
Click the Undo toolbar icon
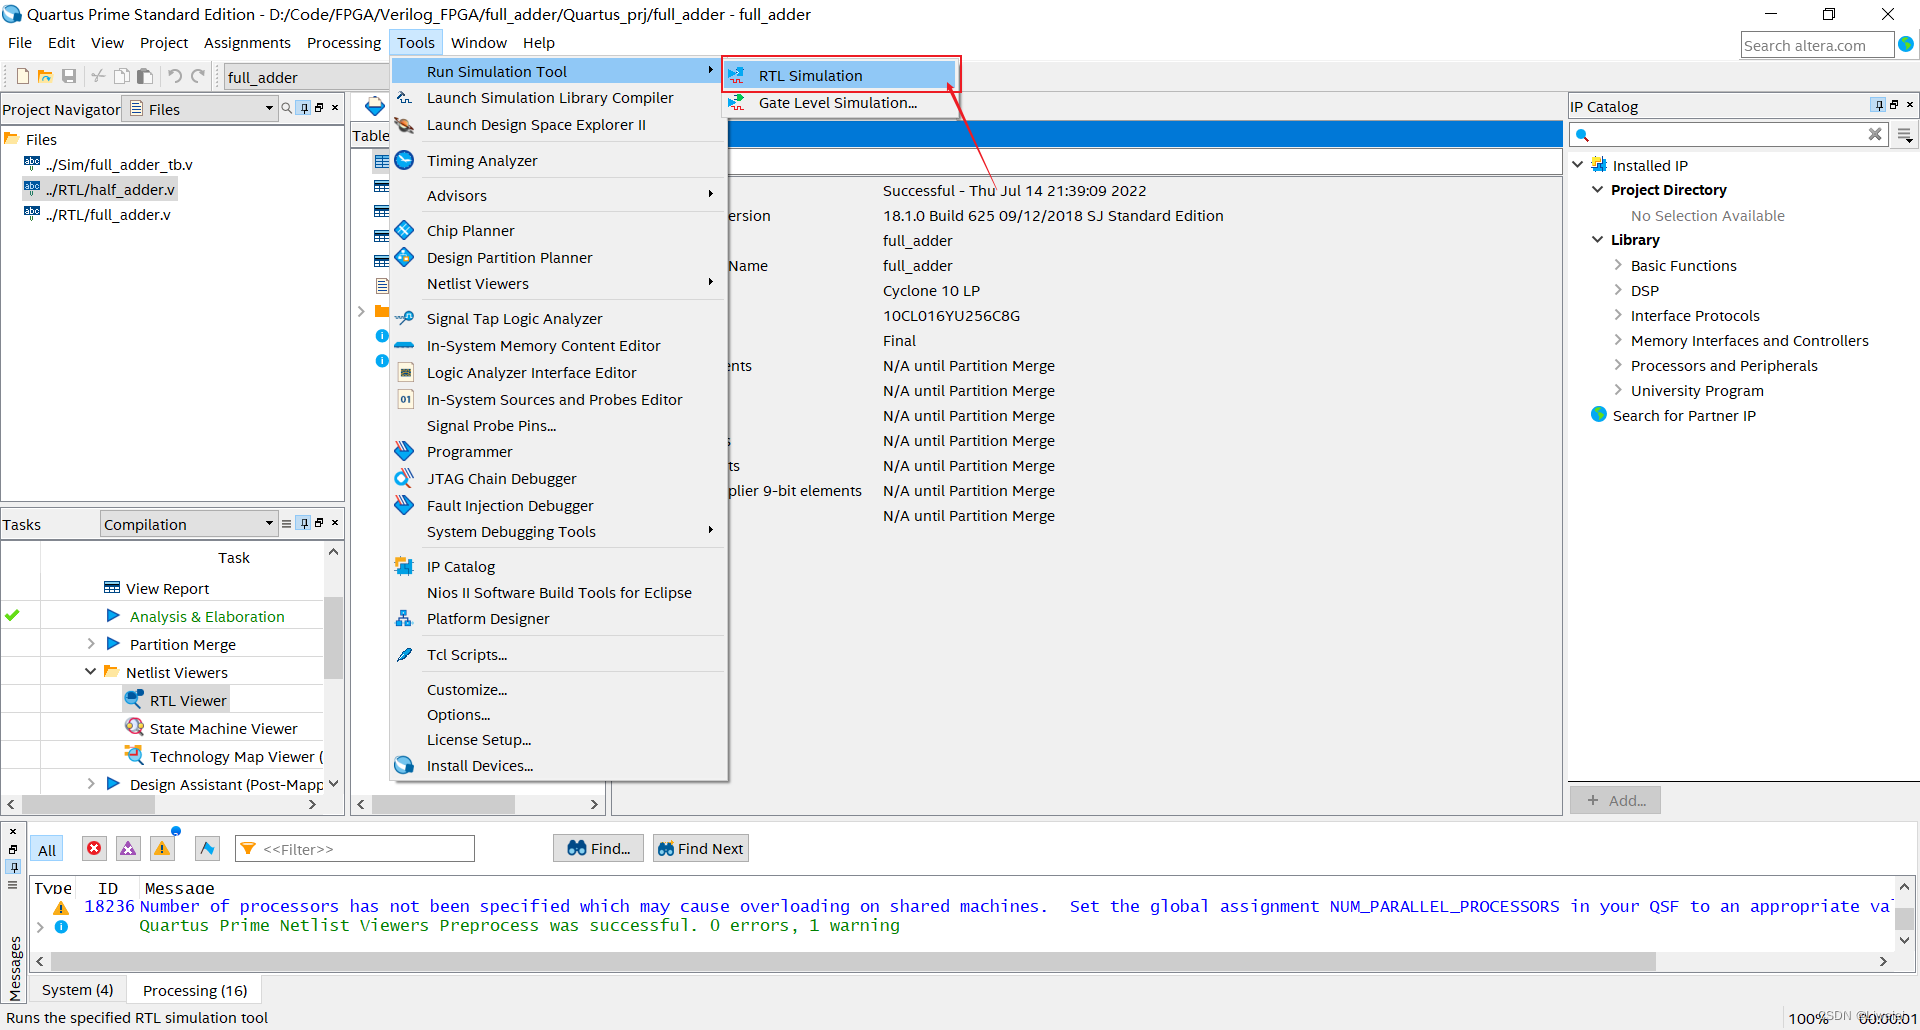click(x=175, y=76)
